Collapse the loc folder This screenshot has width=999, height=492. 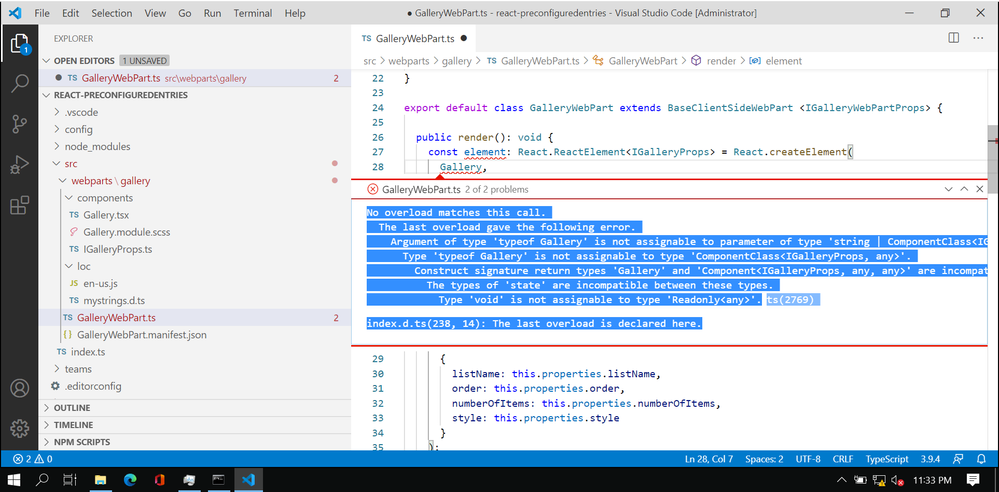pyautogui.click(x=194, y=266)
